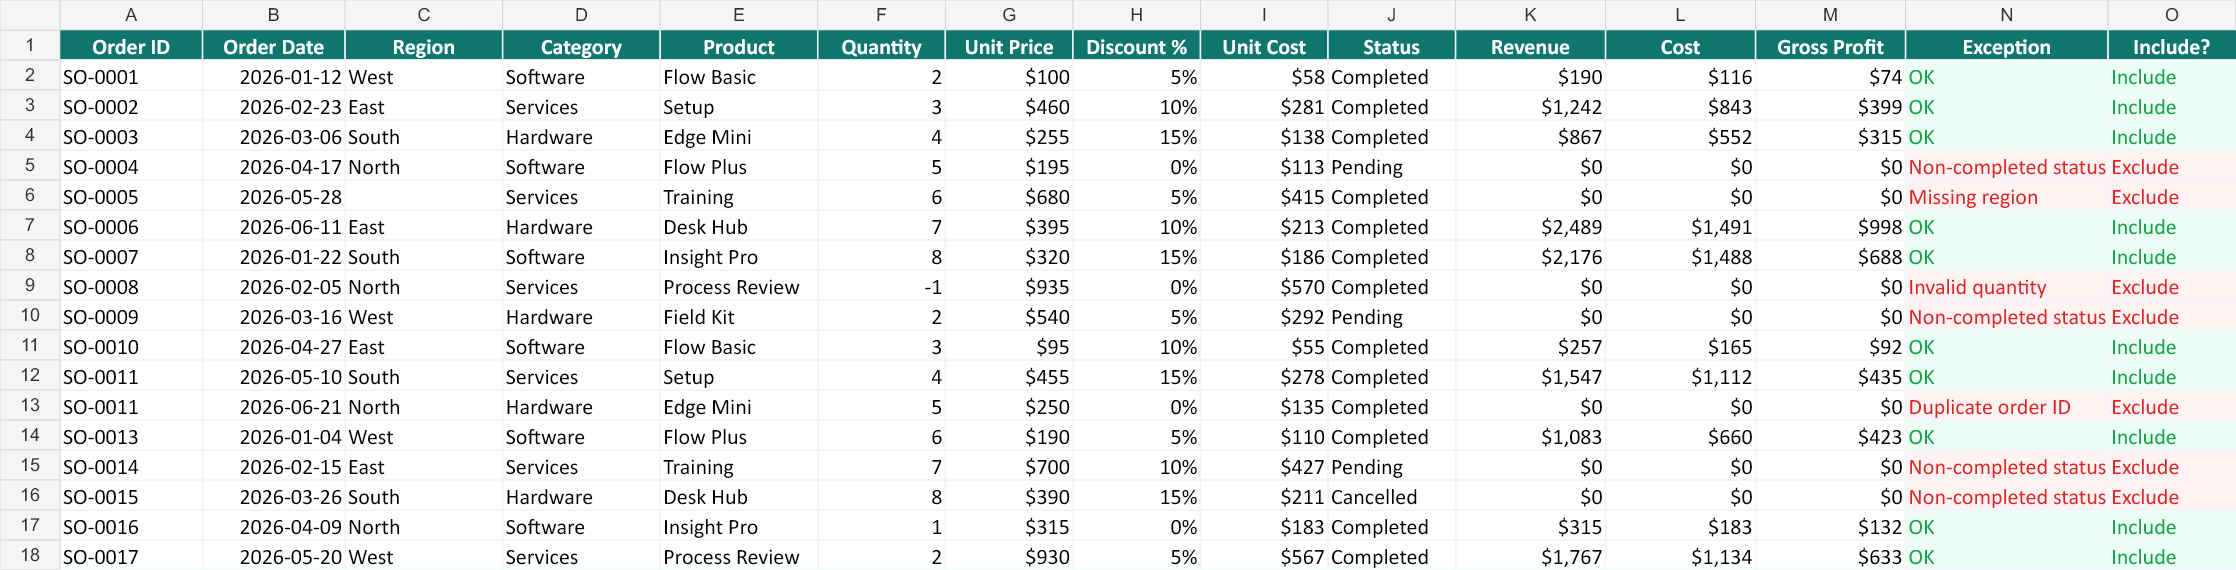Select column A header

[x=131, y=15]
